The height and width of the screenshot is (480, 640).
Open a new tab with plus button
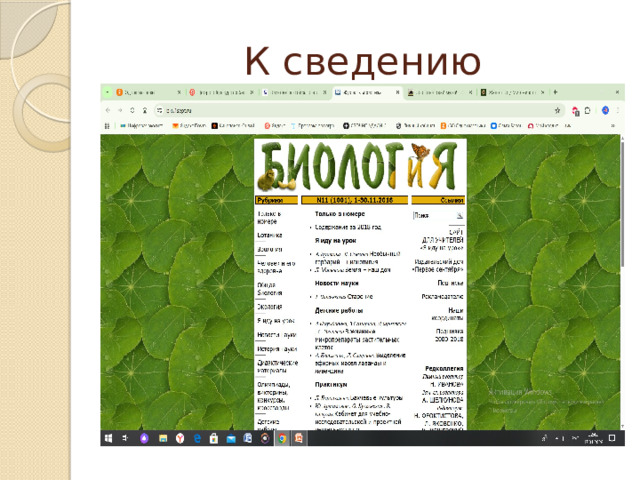[555, 92]
